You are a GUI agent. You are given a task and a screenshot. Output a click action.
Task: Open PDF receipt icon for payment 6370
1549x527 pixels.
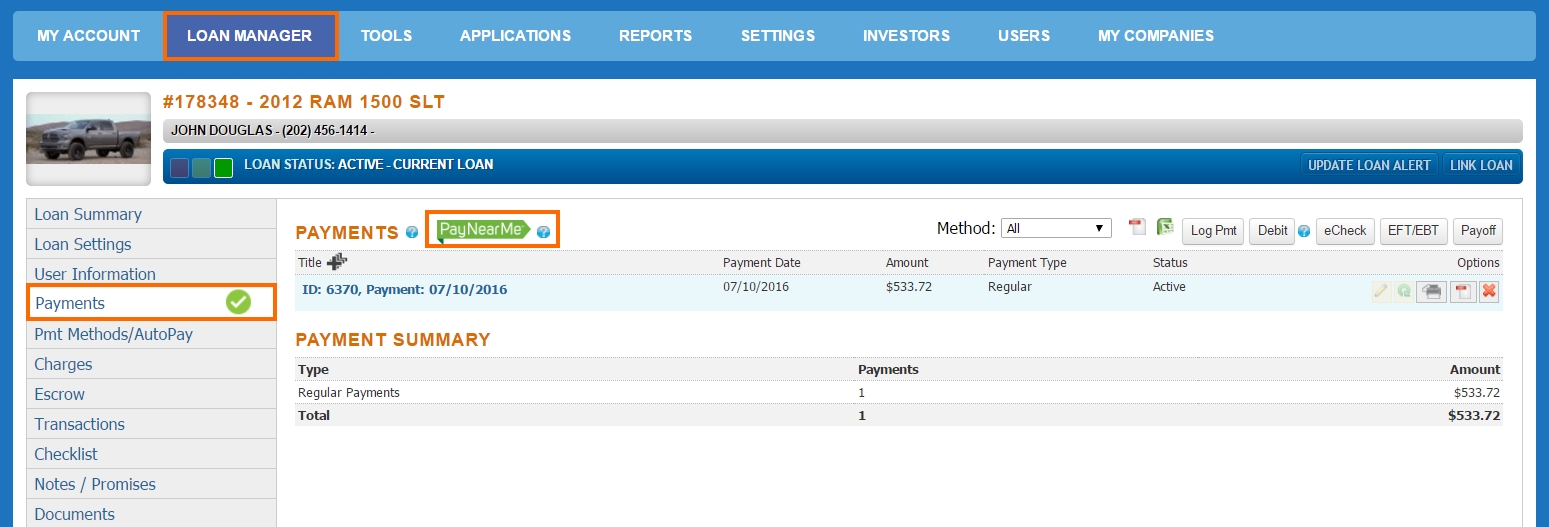pyautogui.click(x=1461, y=291)
